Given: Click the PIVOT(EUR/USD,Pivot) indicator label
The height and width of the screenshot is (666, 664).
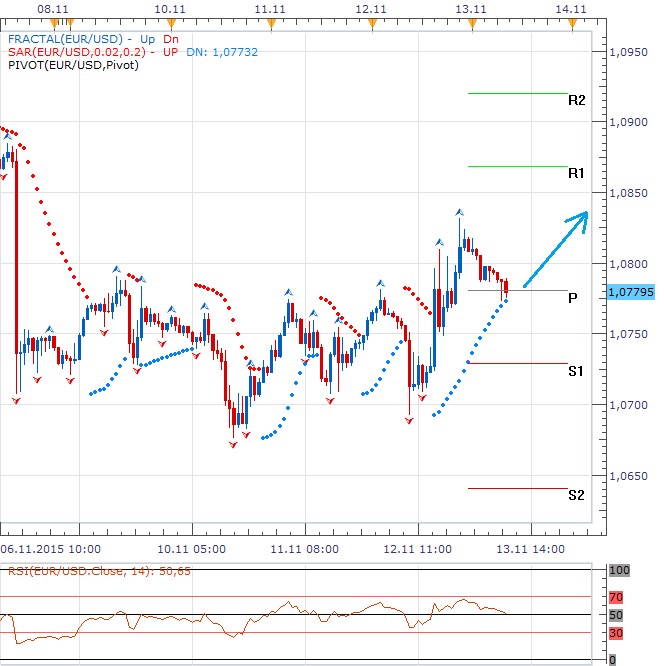Looking at the screenshot, I should pyautogui.click(x=72, y=66).
